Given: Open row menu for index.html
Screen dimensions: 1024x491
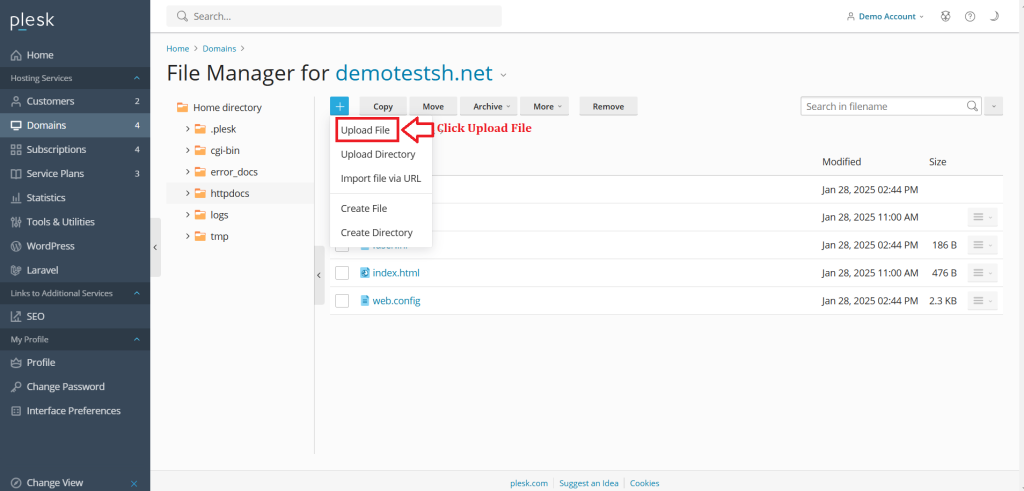Looking at the screenshot, I should click(982, 273).
